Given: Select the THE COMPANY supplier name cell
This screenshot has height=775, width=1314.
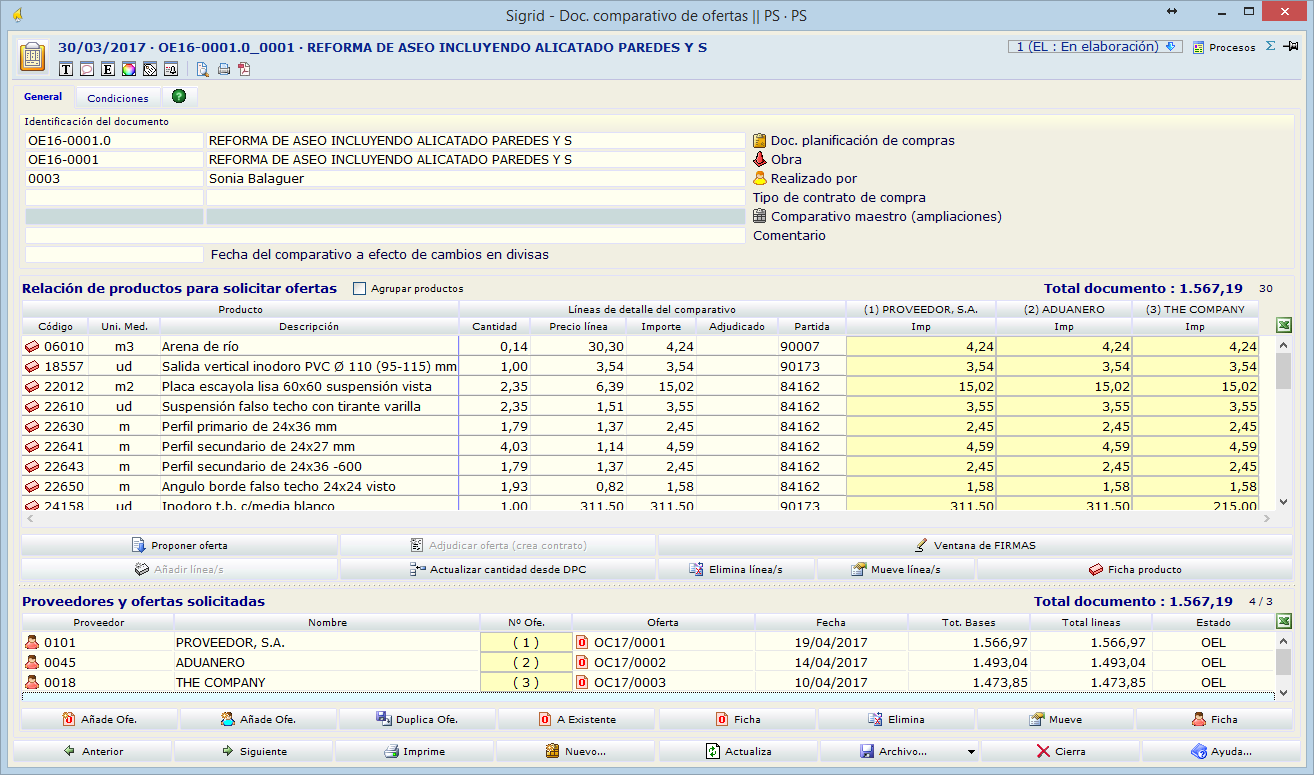Looking at the screenshot, I should [326, 682].
